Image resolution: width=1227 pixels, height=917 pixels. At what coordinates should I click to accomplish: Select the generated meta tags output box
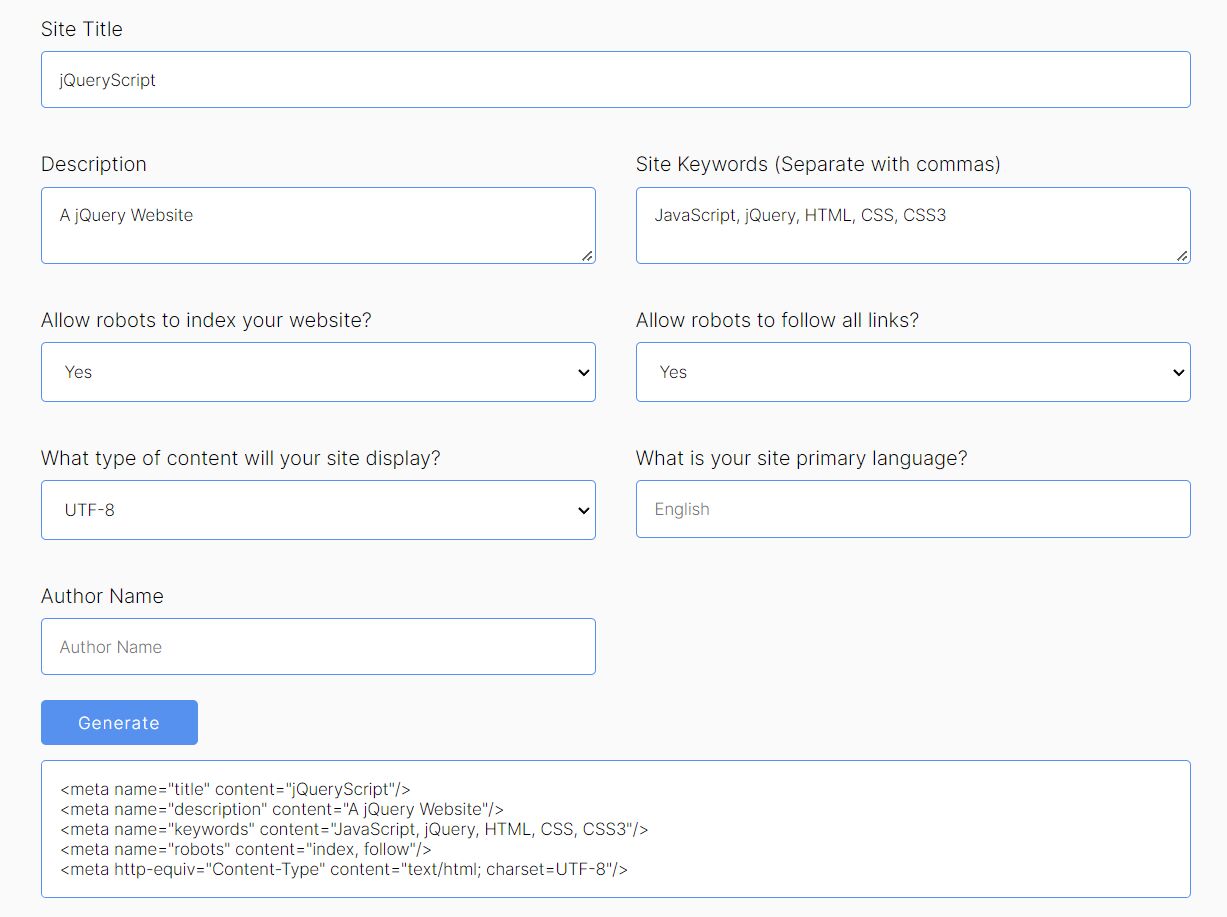tap(613, 830)
